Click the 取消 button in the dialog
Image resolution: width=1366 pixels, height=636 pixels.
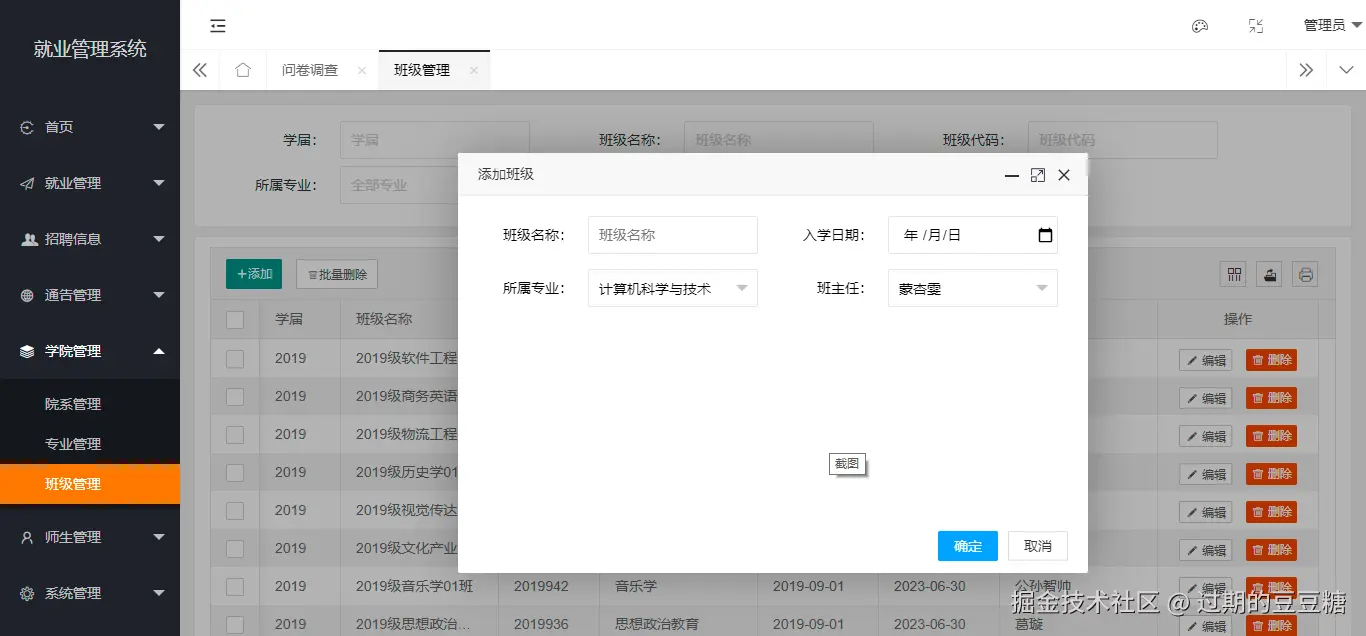tap(1037, 546)
